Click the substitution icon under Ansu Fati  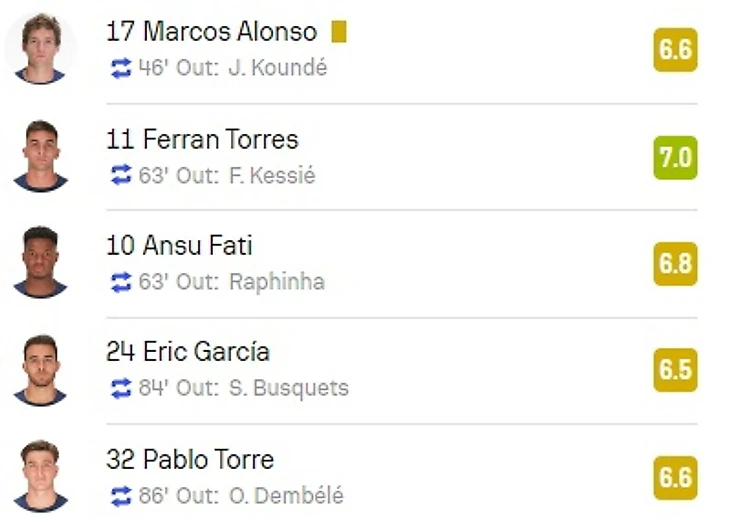click(121, 282)
